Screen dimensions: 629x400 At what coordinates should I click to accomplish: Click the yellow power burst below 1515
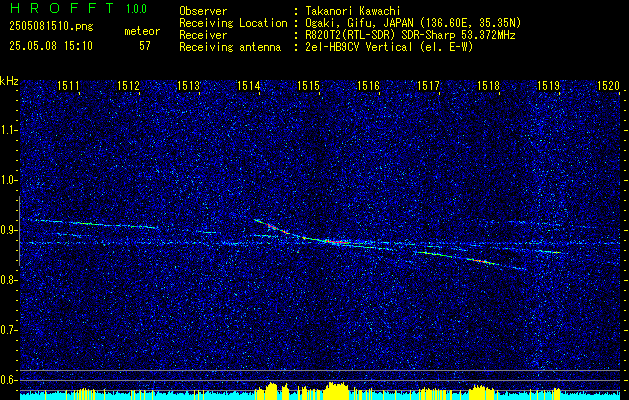(x=337, y=390)
